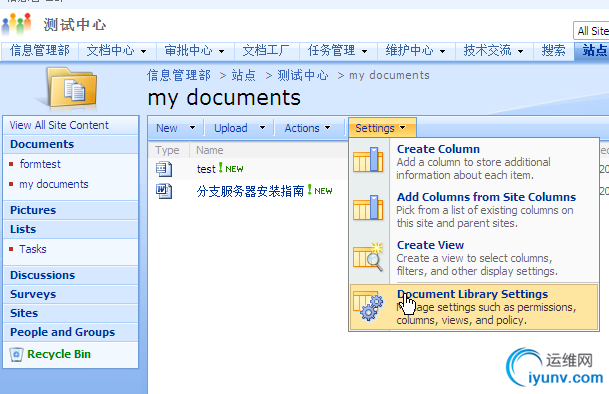The image size is (609, 394).
Task: Open the 分支服务器安装指南 document
Action: [x=250, y=191]
